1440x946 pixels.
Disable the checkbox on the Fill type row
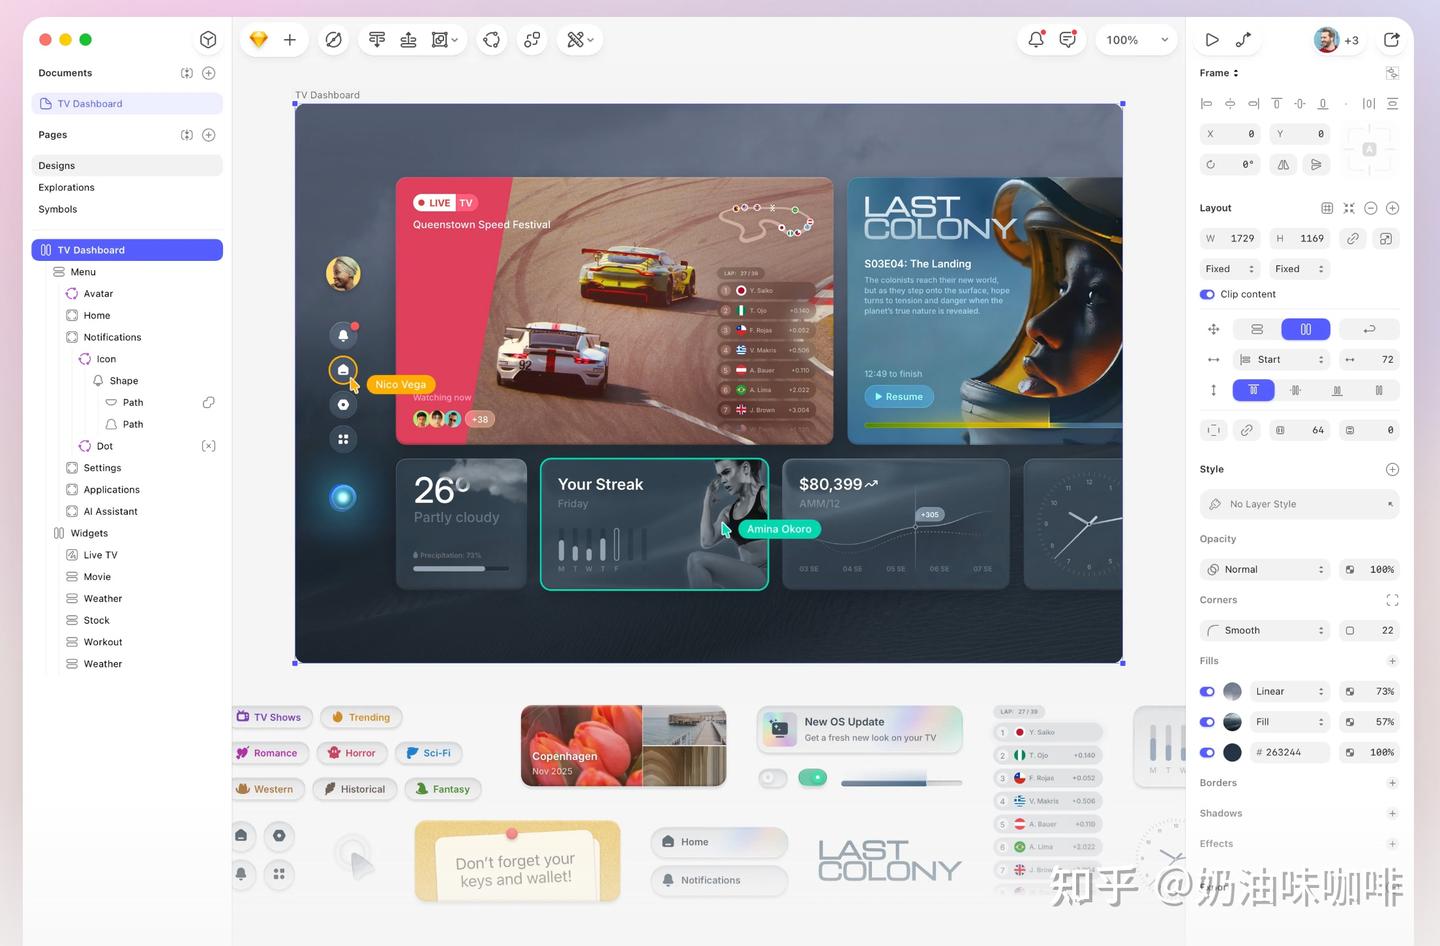coord(1207,722)
